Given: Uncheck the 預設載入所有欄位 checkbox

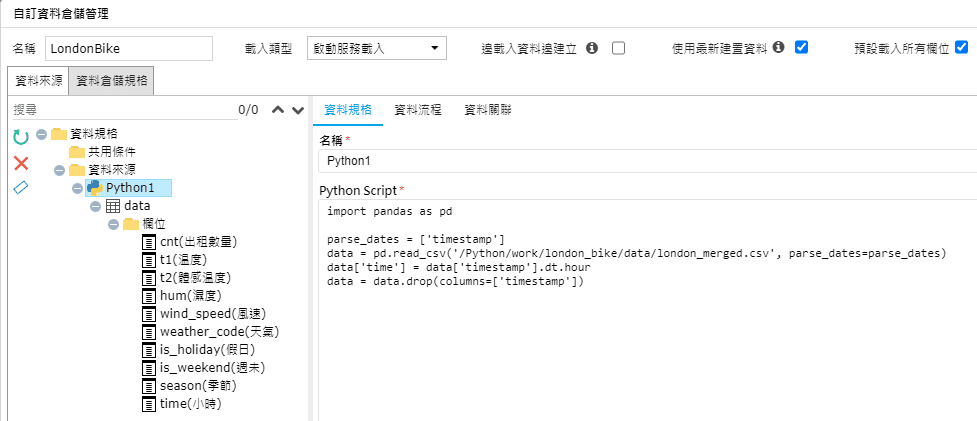Looking at the screenshot, I should point(961,47).
